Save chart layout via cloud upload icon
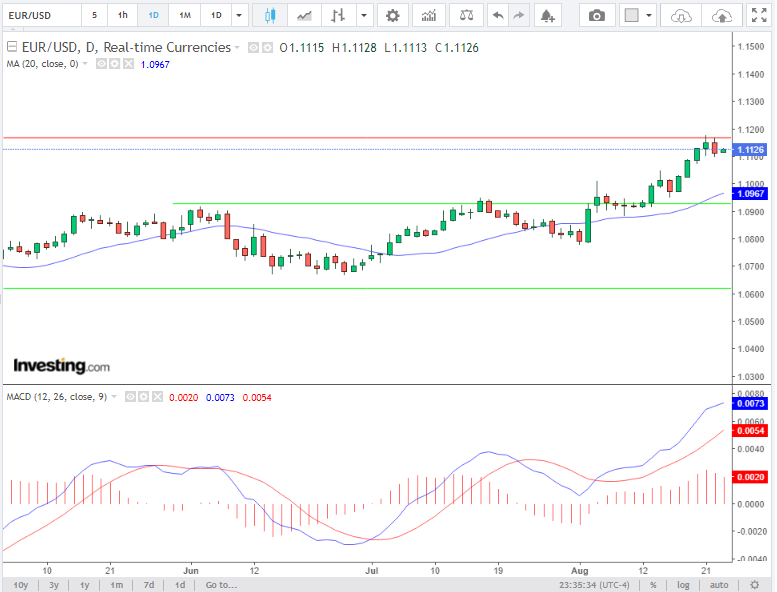 [722, 15]
